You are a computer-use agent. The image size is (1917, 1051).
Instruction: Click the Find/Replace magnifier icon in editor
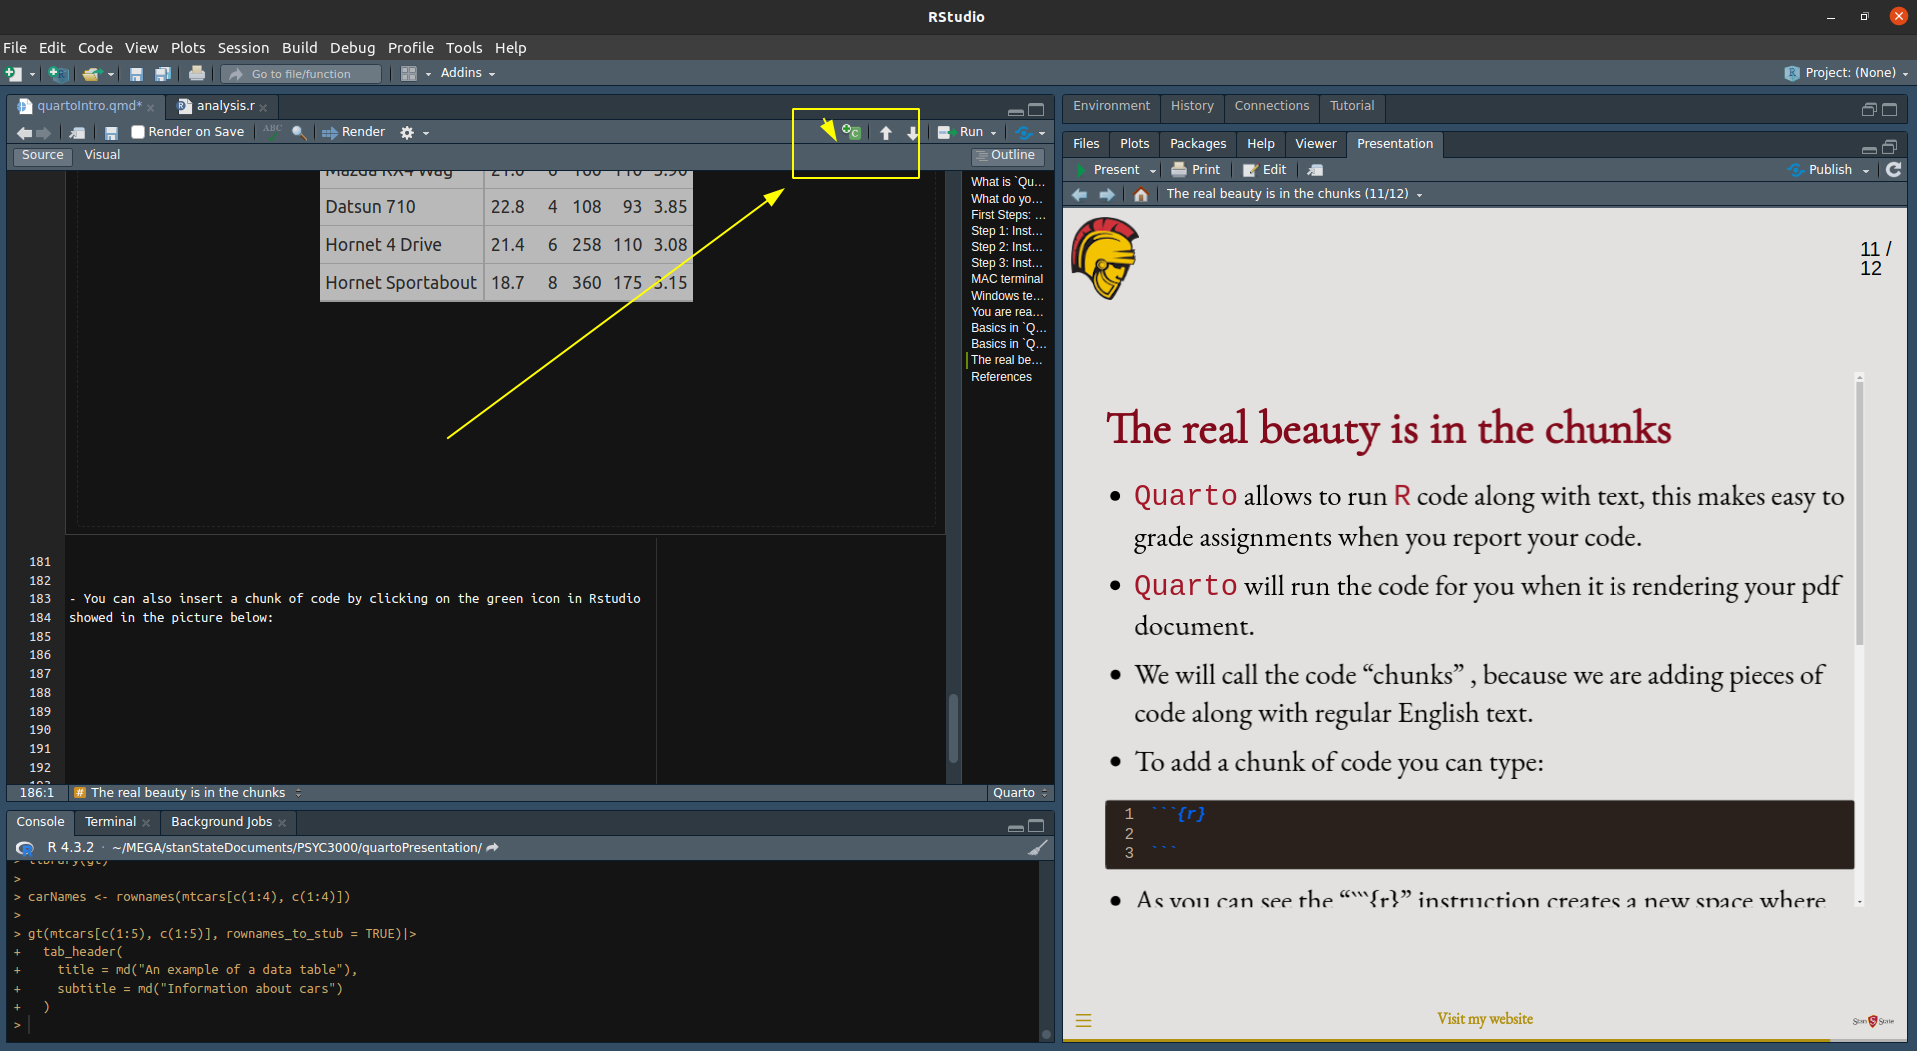(298, 133)
